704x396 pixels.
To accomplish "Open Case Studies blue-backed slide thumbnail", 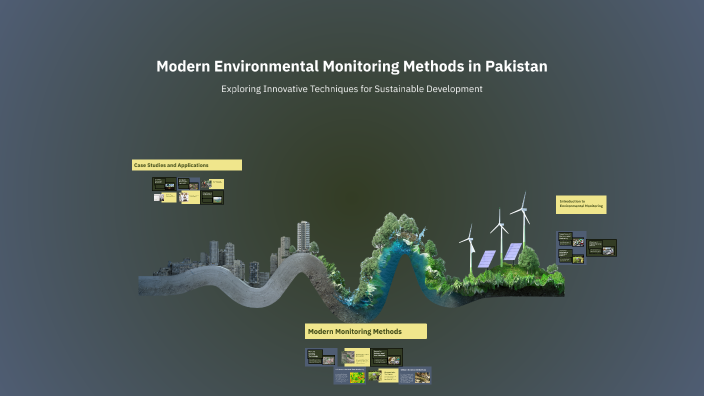I will tap(189, 184).
